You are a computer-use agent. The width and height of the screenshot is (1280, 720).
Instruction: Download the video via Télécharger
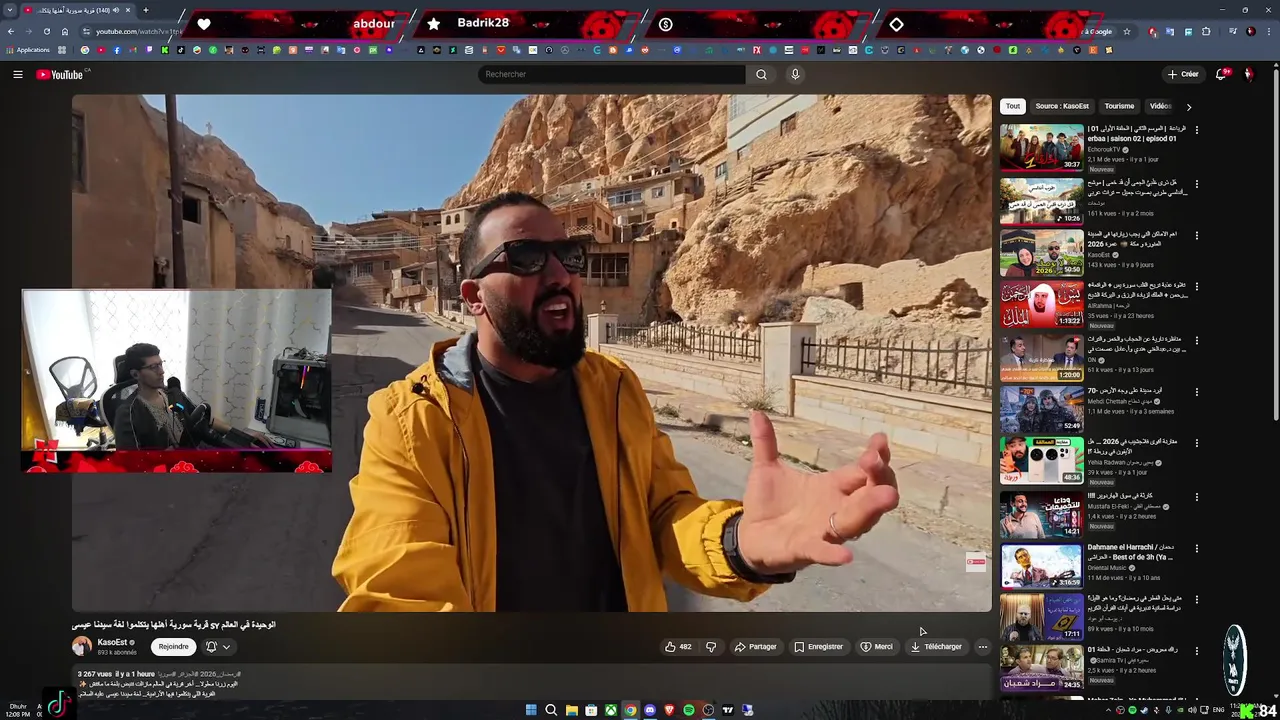click(935, 647)
